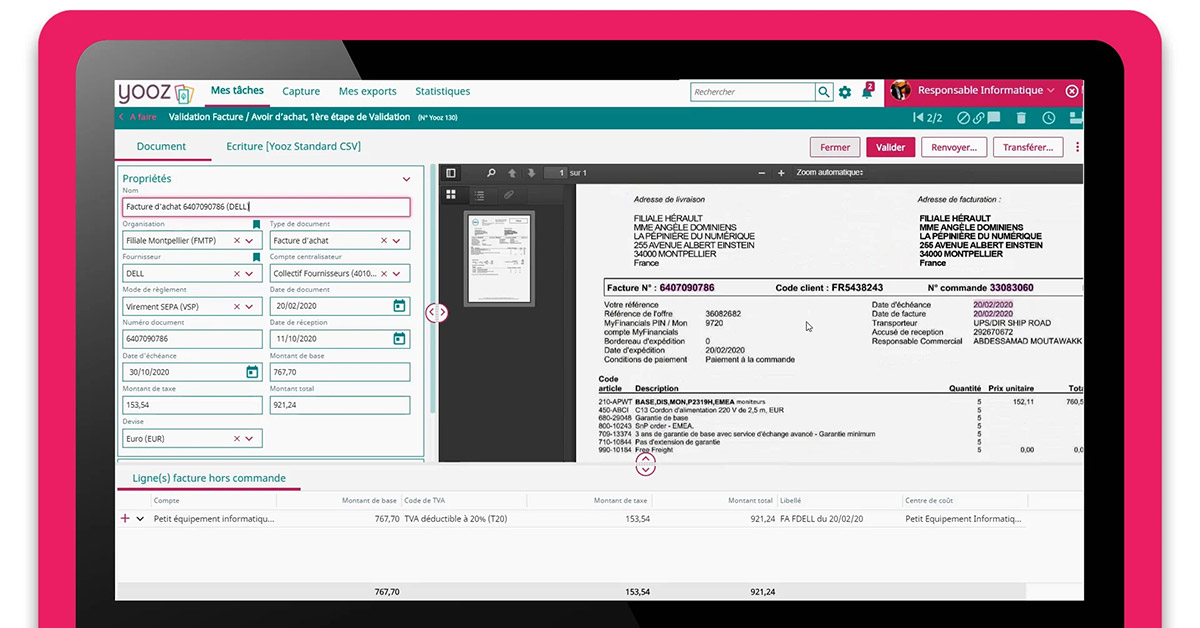The image size is (1200, 628).
Task: Open the Fournisseur DELL dropdown
Action: coord(252,273)
